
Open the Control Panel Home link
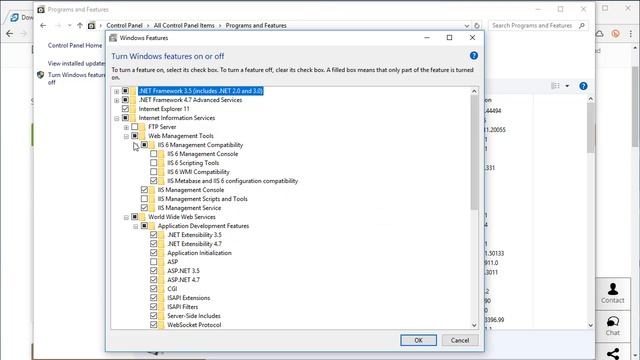coord(75,45)
